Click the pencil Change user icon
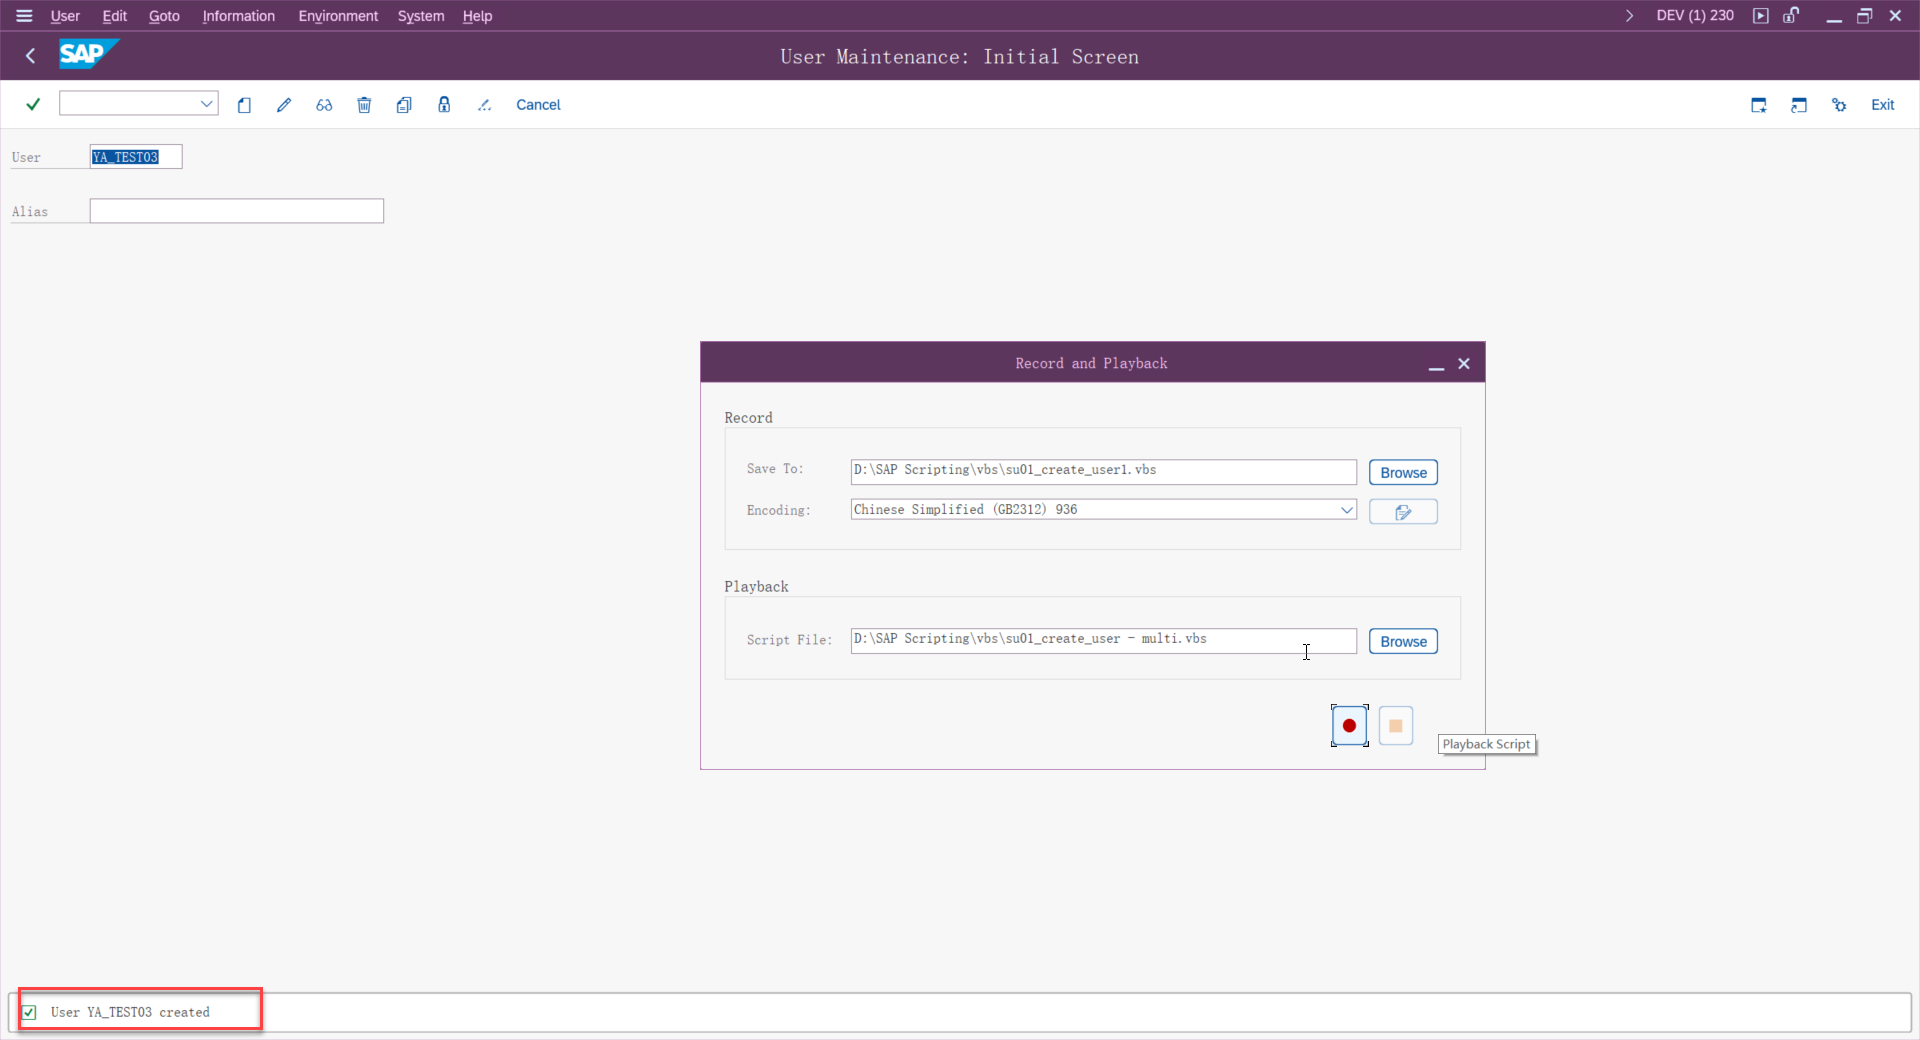 coord(284,105)
